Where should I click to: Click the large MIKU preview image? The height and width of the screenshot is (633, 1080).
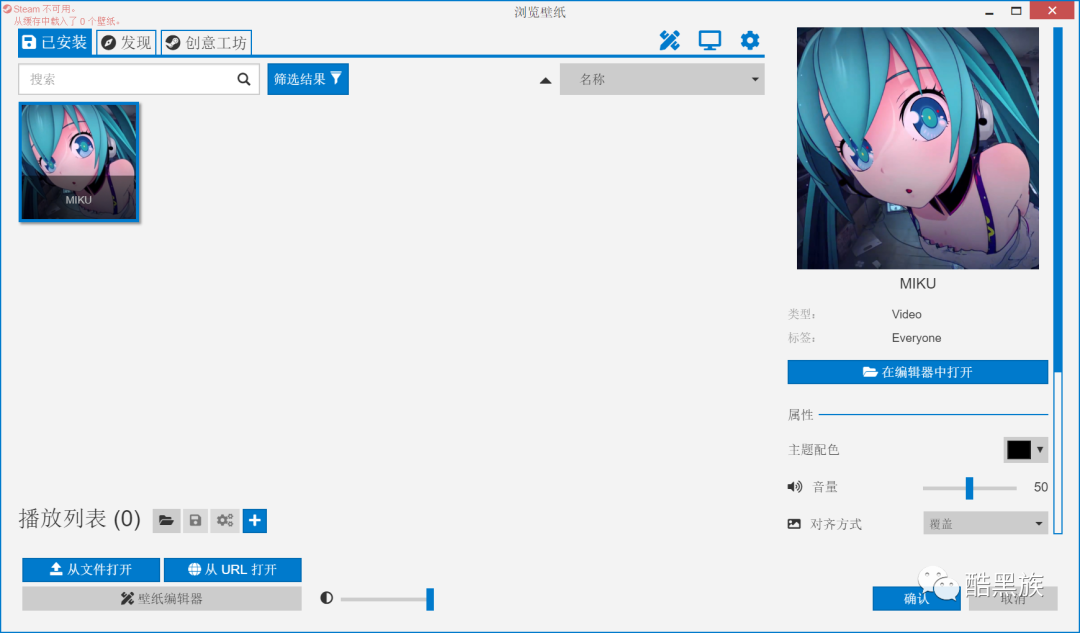pos(917,148)
